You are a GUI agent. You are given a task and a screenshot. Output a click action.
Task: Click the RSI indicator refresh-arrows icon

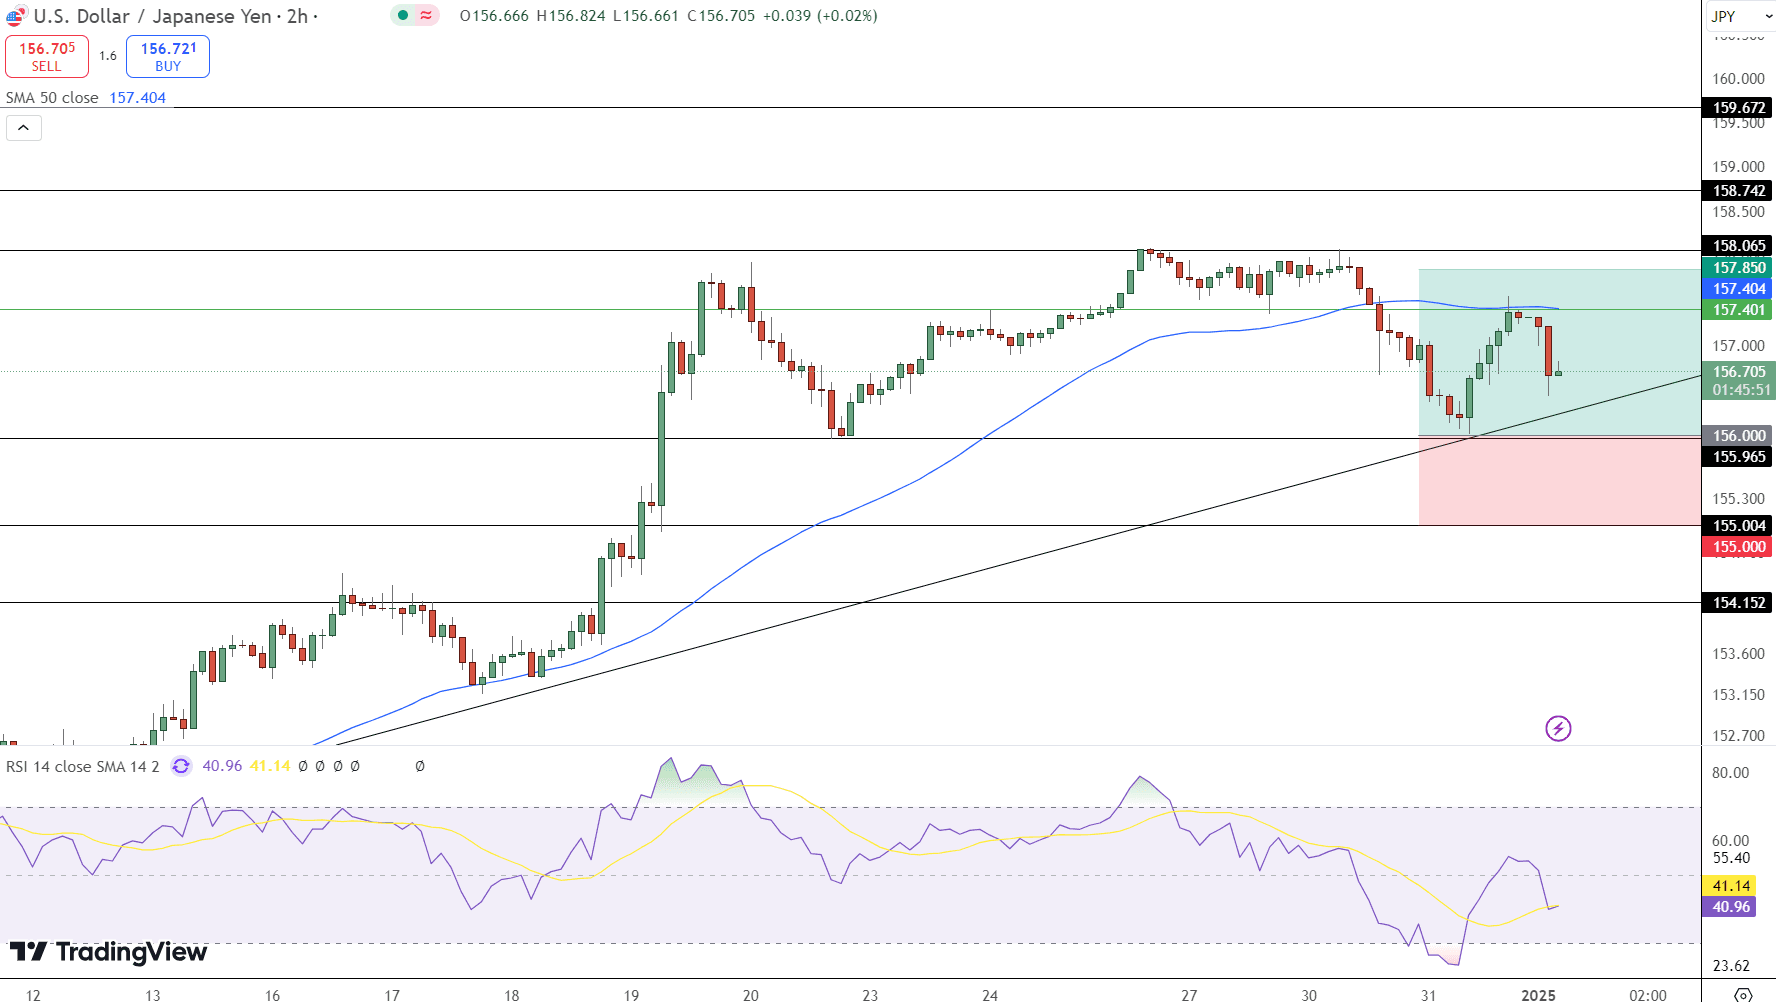click(x=181, y=766)
